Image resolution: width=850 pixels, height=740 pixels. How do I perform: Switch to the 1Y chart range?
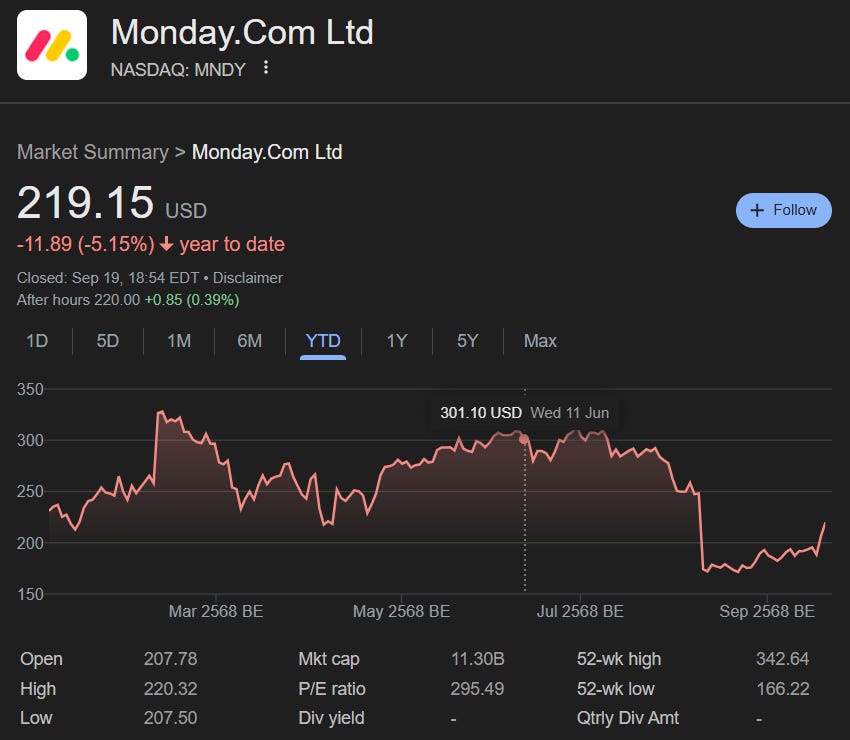tap(397, 341)
